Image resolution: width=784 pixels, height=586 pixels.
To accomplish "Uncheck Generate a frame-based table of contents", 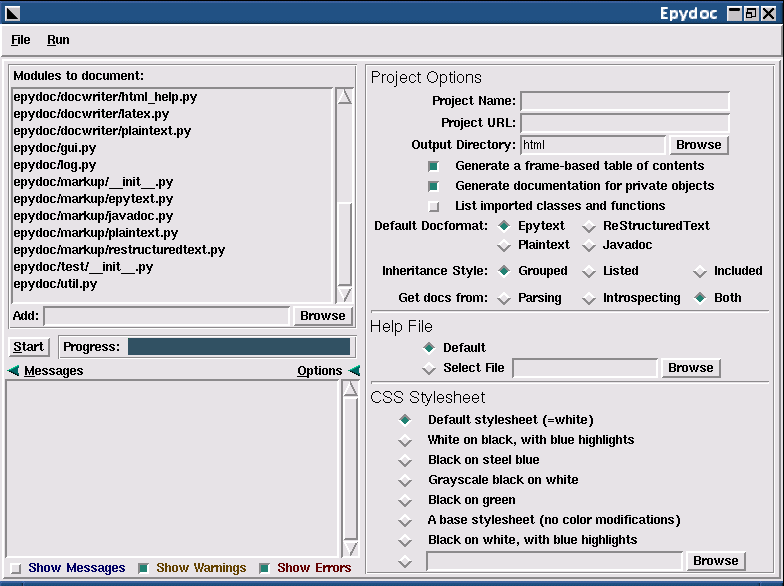I will coord(433,166).
